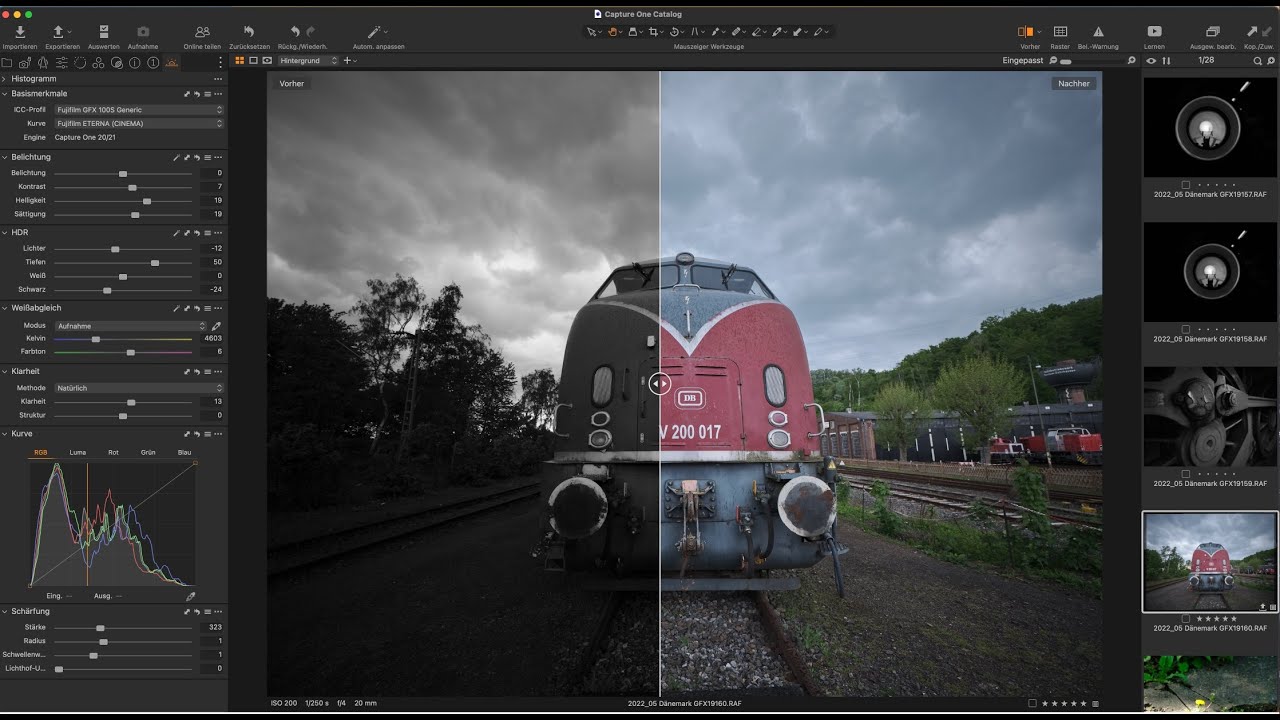Image resolution: width=1280 pixels, height=720 pixels.
Task: Click search icon in browser header
Action: click(x=1258, y=61)
